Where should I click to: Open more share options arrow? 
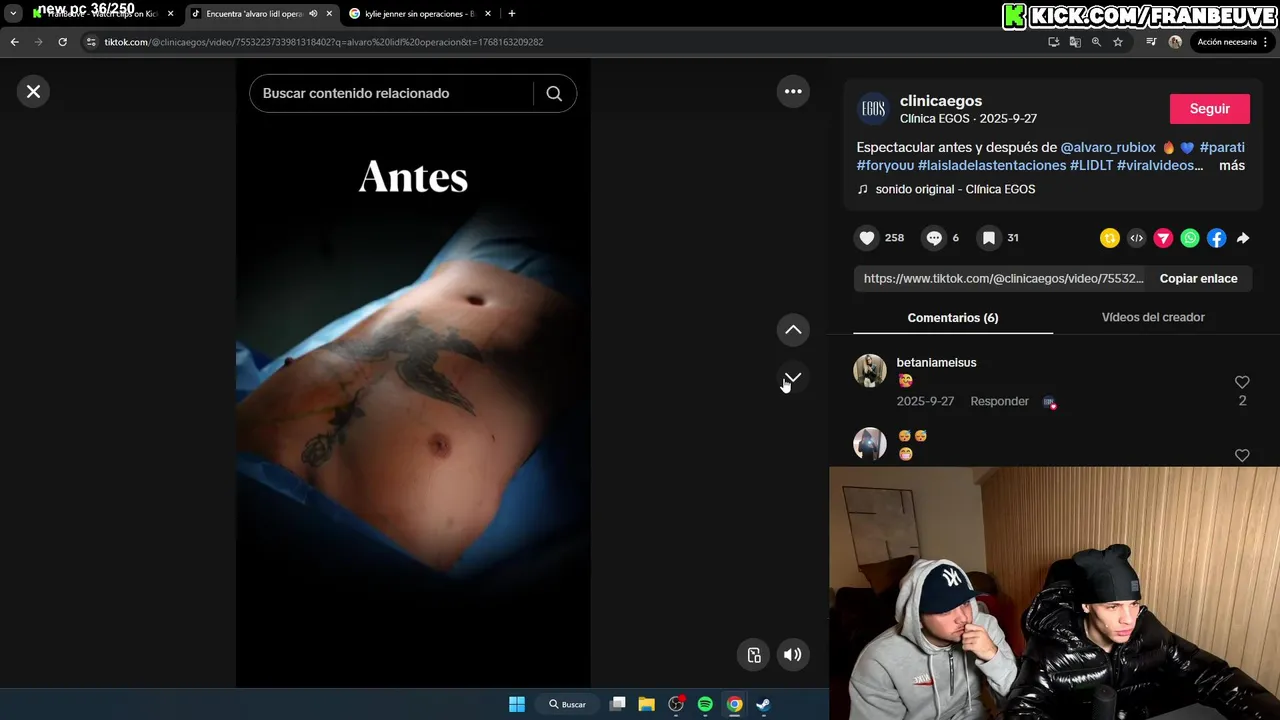pyautogui.click(x=1243, y=238)
